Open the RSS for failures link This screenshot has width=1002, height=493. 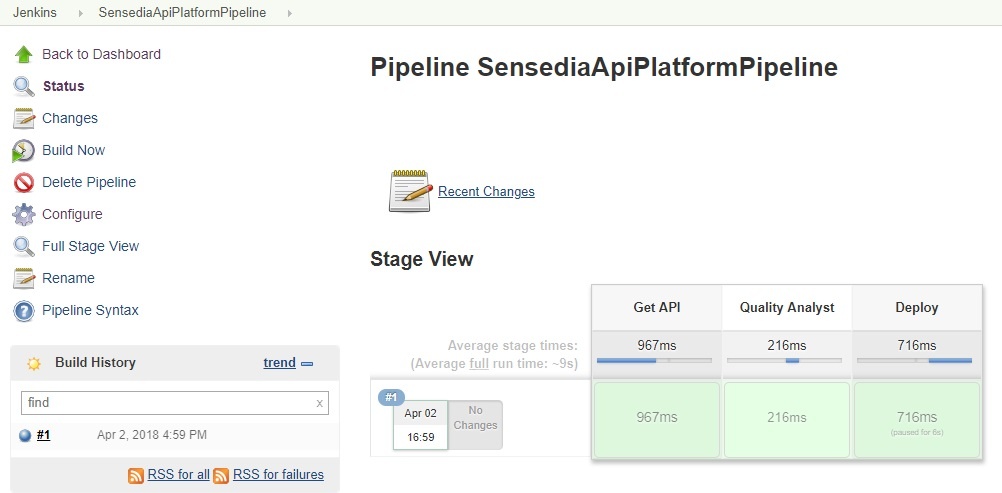pos(278,475)
